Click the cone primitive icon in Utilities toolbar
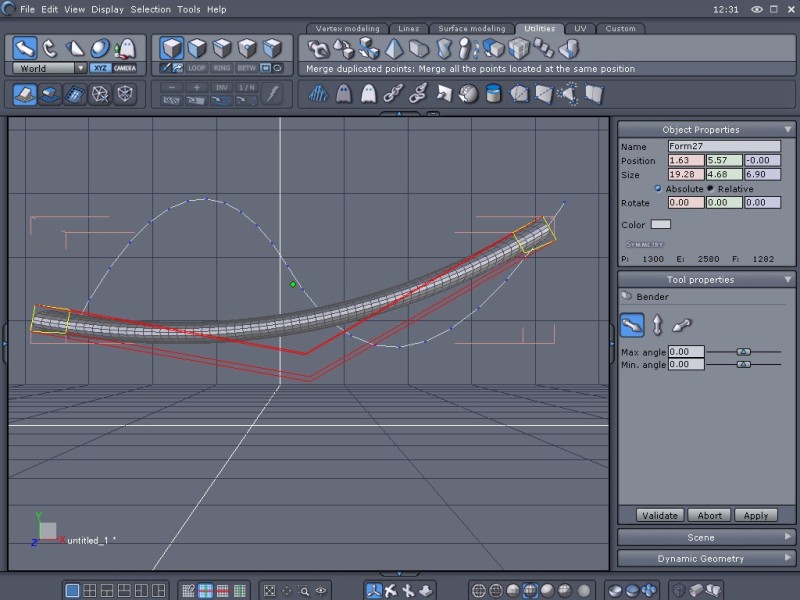The image size is (800, 600). point(393,49)
